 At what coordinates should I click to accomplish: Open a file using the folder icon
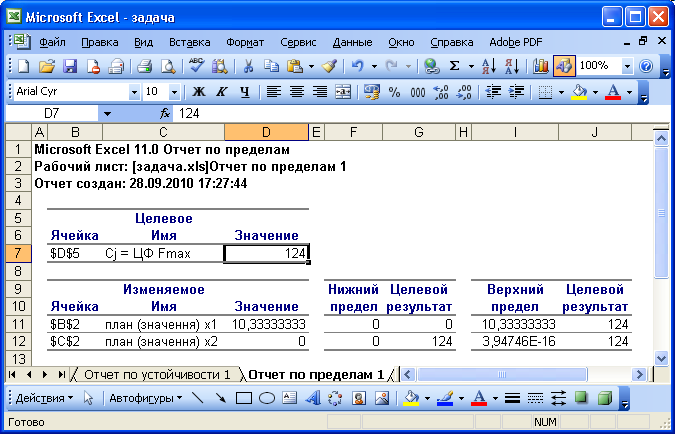coord(47,66)
